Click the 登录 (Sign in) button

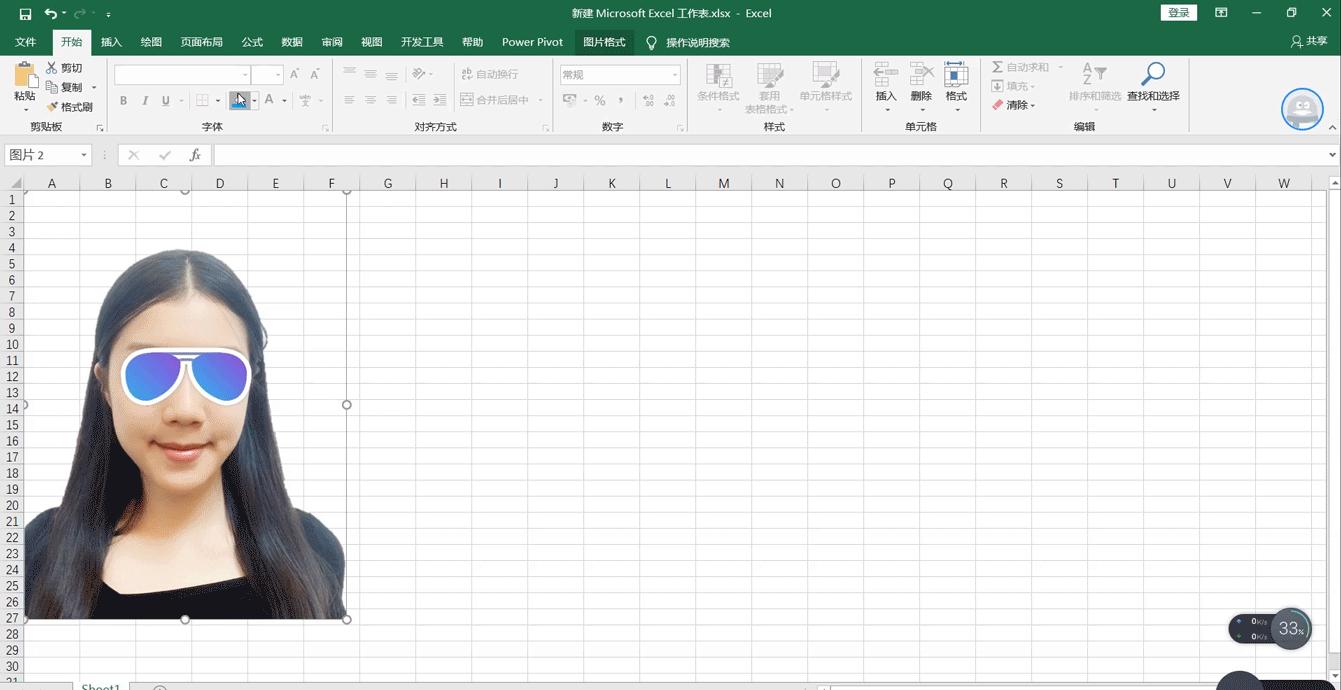[1178, 13]
